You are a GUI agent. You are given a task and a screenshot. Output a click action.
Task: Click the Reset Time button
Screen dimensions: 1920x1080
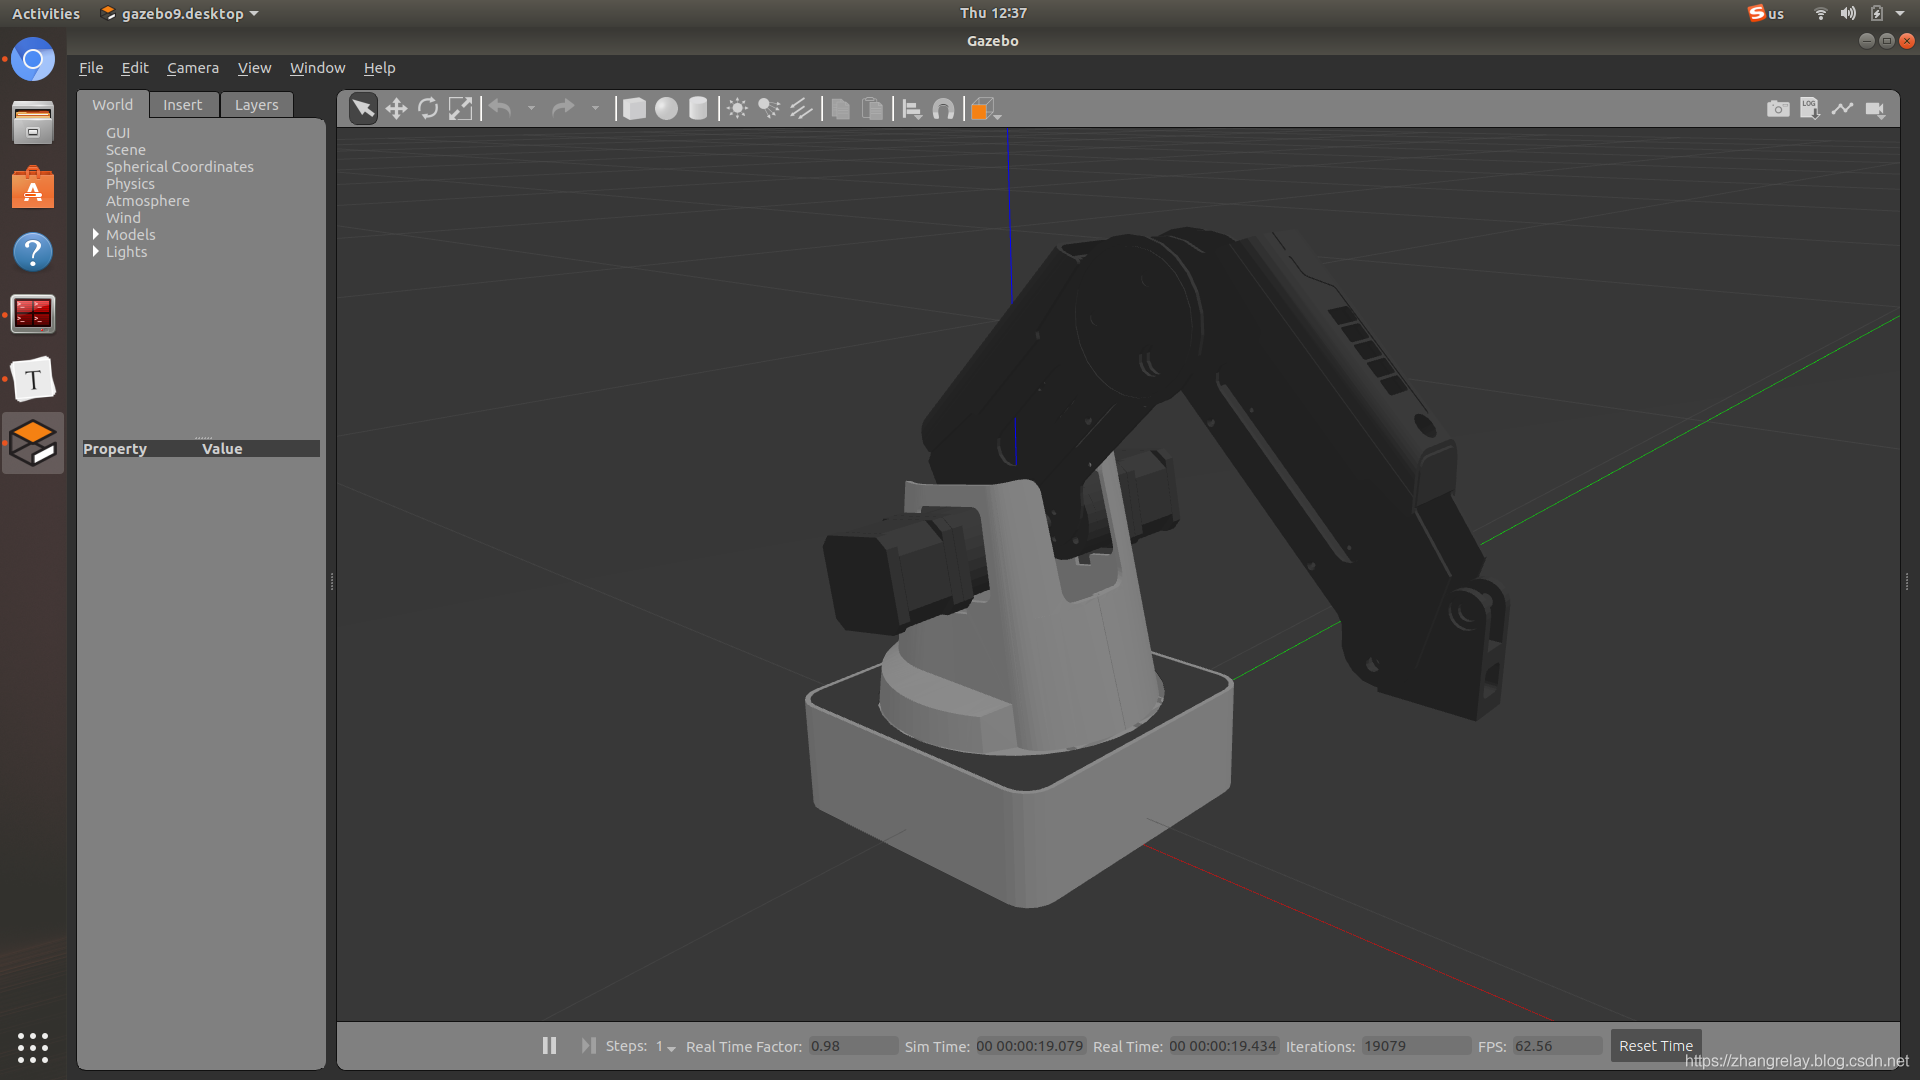(1655, 1045)
